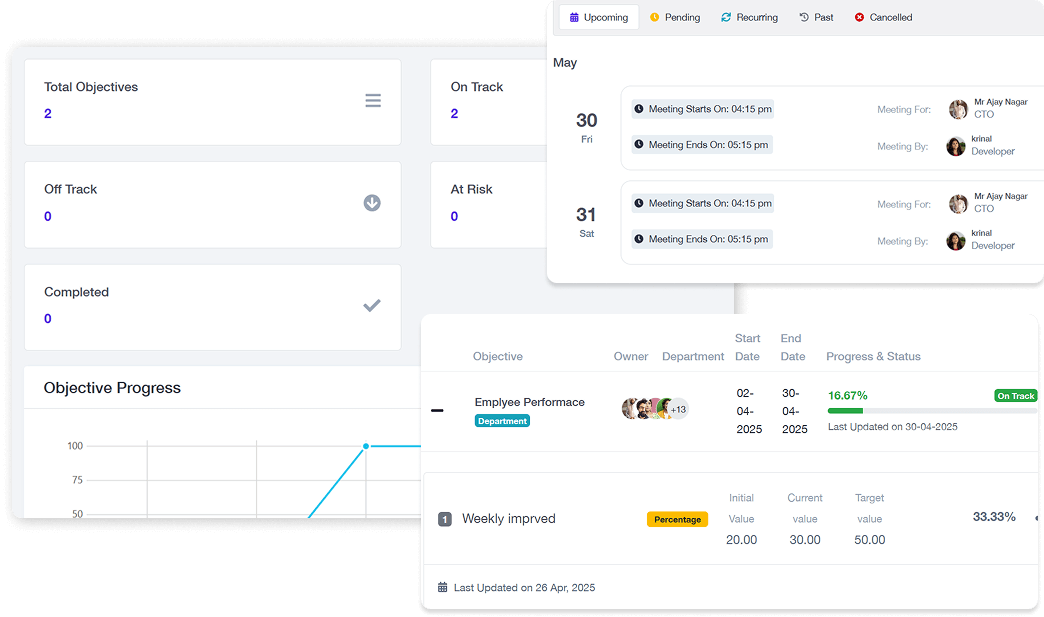The width and height of the screenshot is (1044, 617).
Task: Click the Completed checkmark icon
Action: pos(372,306)
